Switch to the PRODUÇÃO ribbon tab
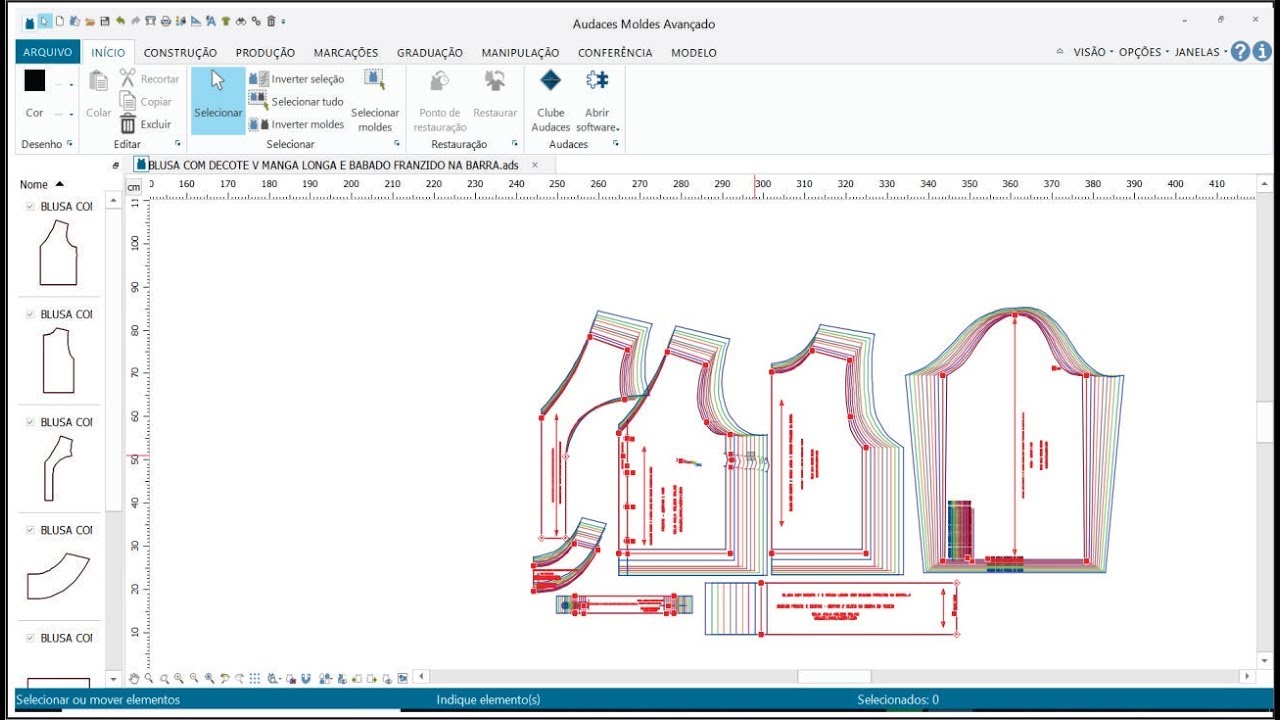Viewport: 1280px width, 720px height. [265, 53]
